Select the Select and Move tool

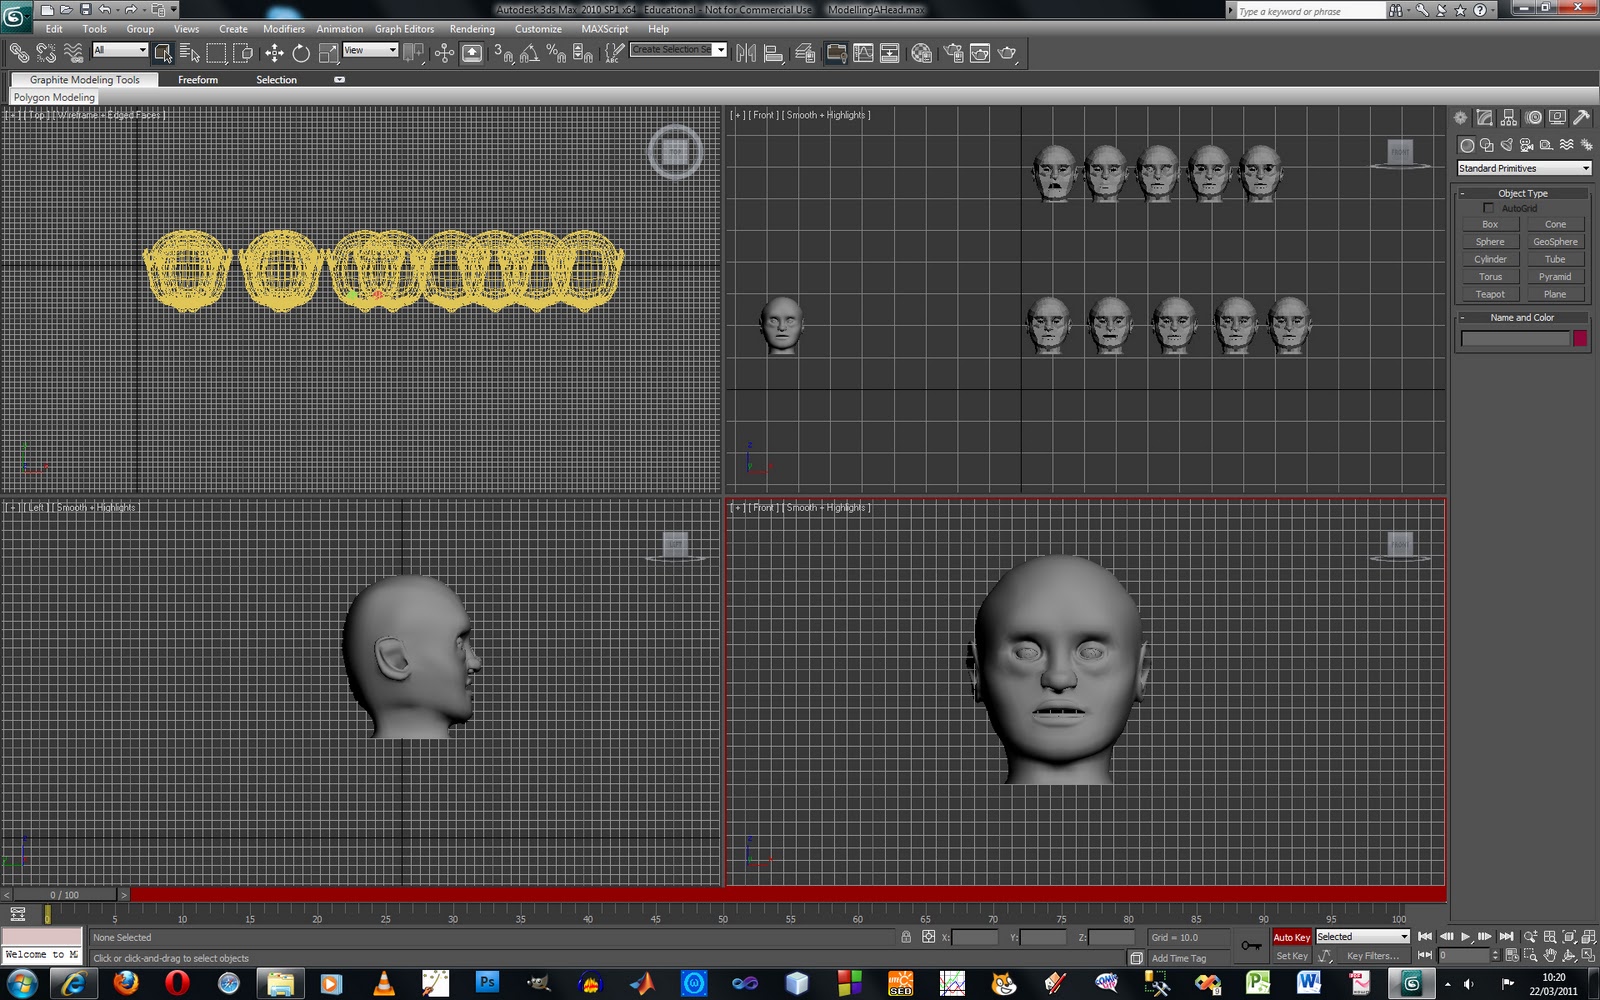[274, 52]
